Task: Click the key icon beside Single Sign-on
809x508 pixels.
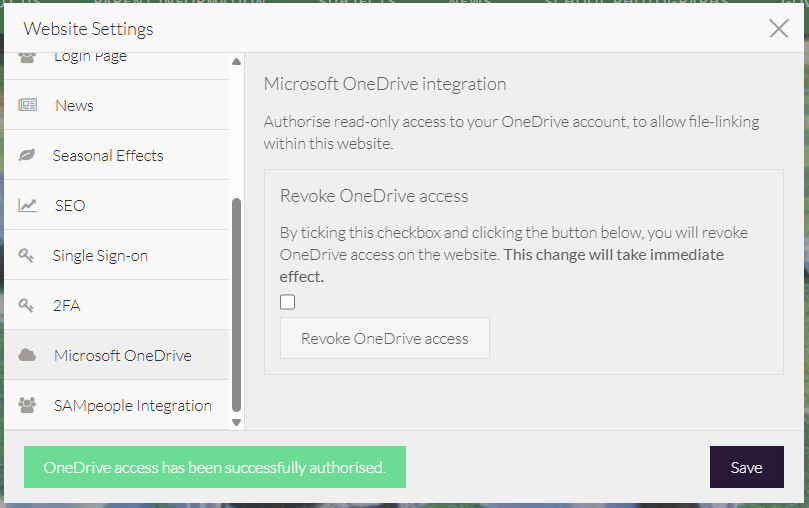Action: [28, 255]
